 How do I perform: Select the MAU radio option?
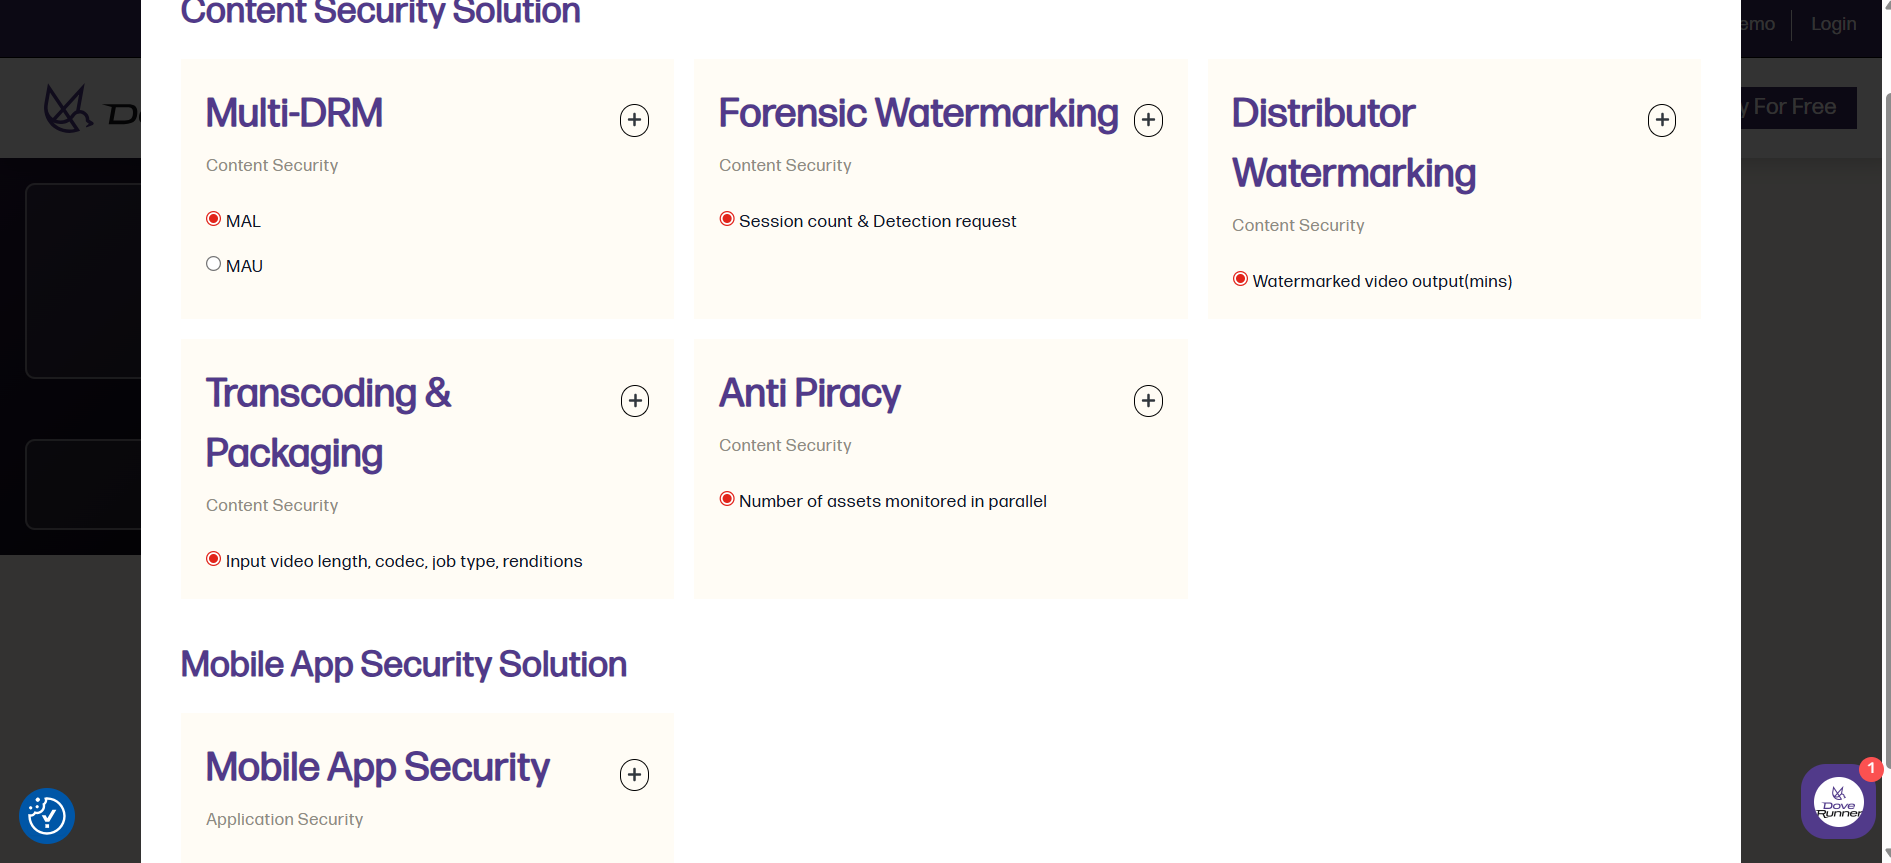213,264
